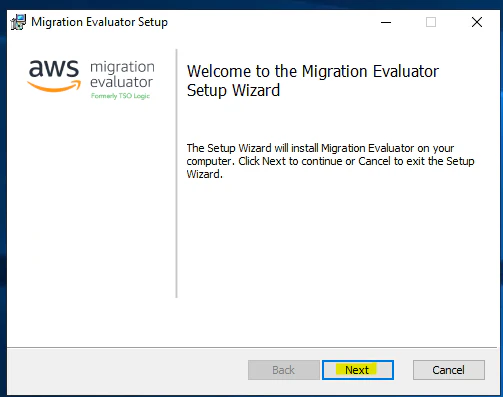Click the installer icon in title bar

[x=18, y=22]
